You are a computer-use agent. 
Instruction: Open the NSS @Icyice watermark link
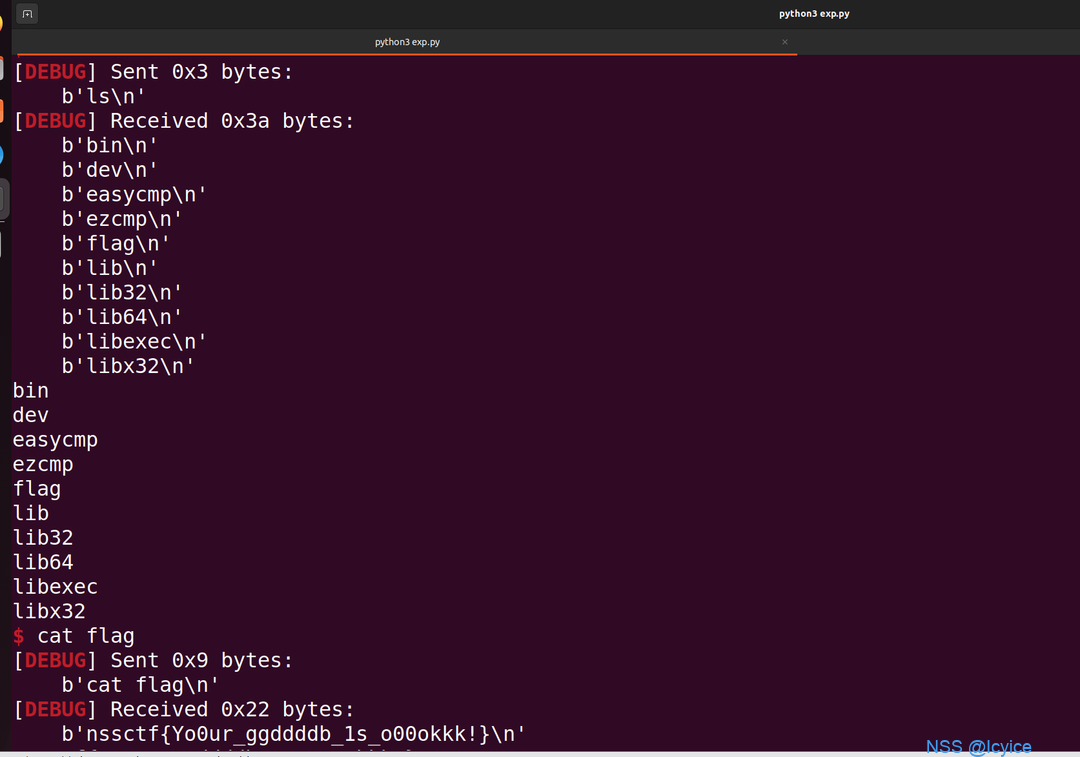pos(978,747)
